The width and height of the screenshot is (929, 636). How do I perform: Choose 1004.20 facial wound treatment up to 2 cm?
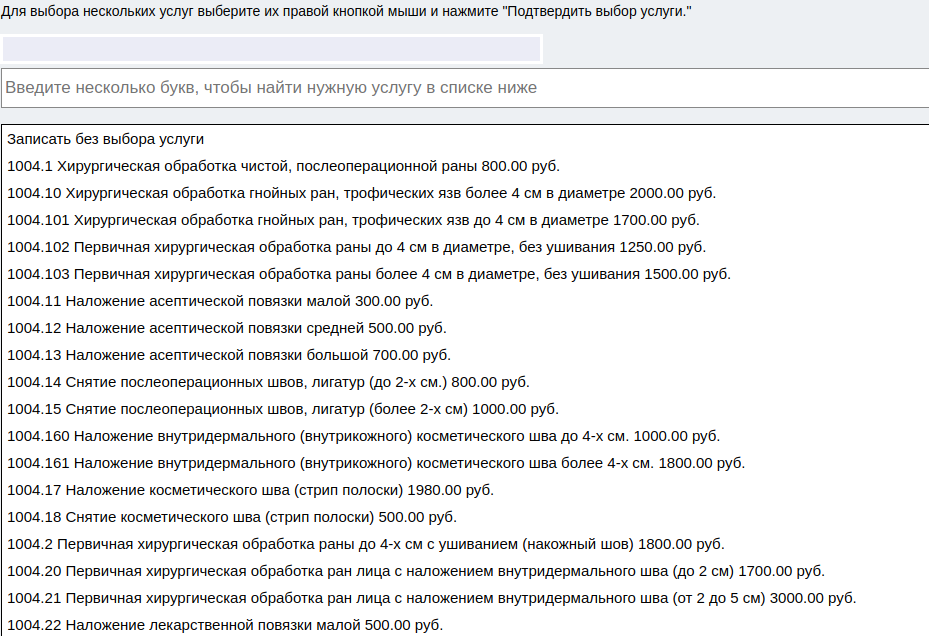tap(415, 571)
